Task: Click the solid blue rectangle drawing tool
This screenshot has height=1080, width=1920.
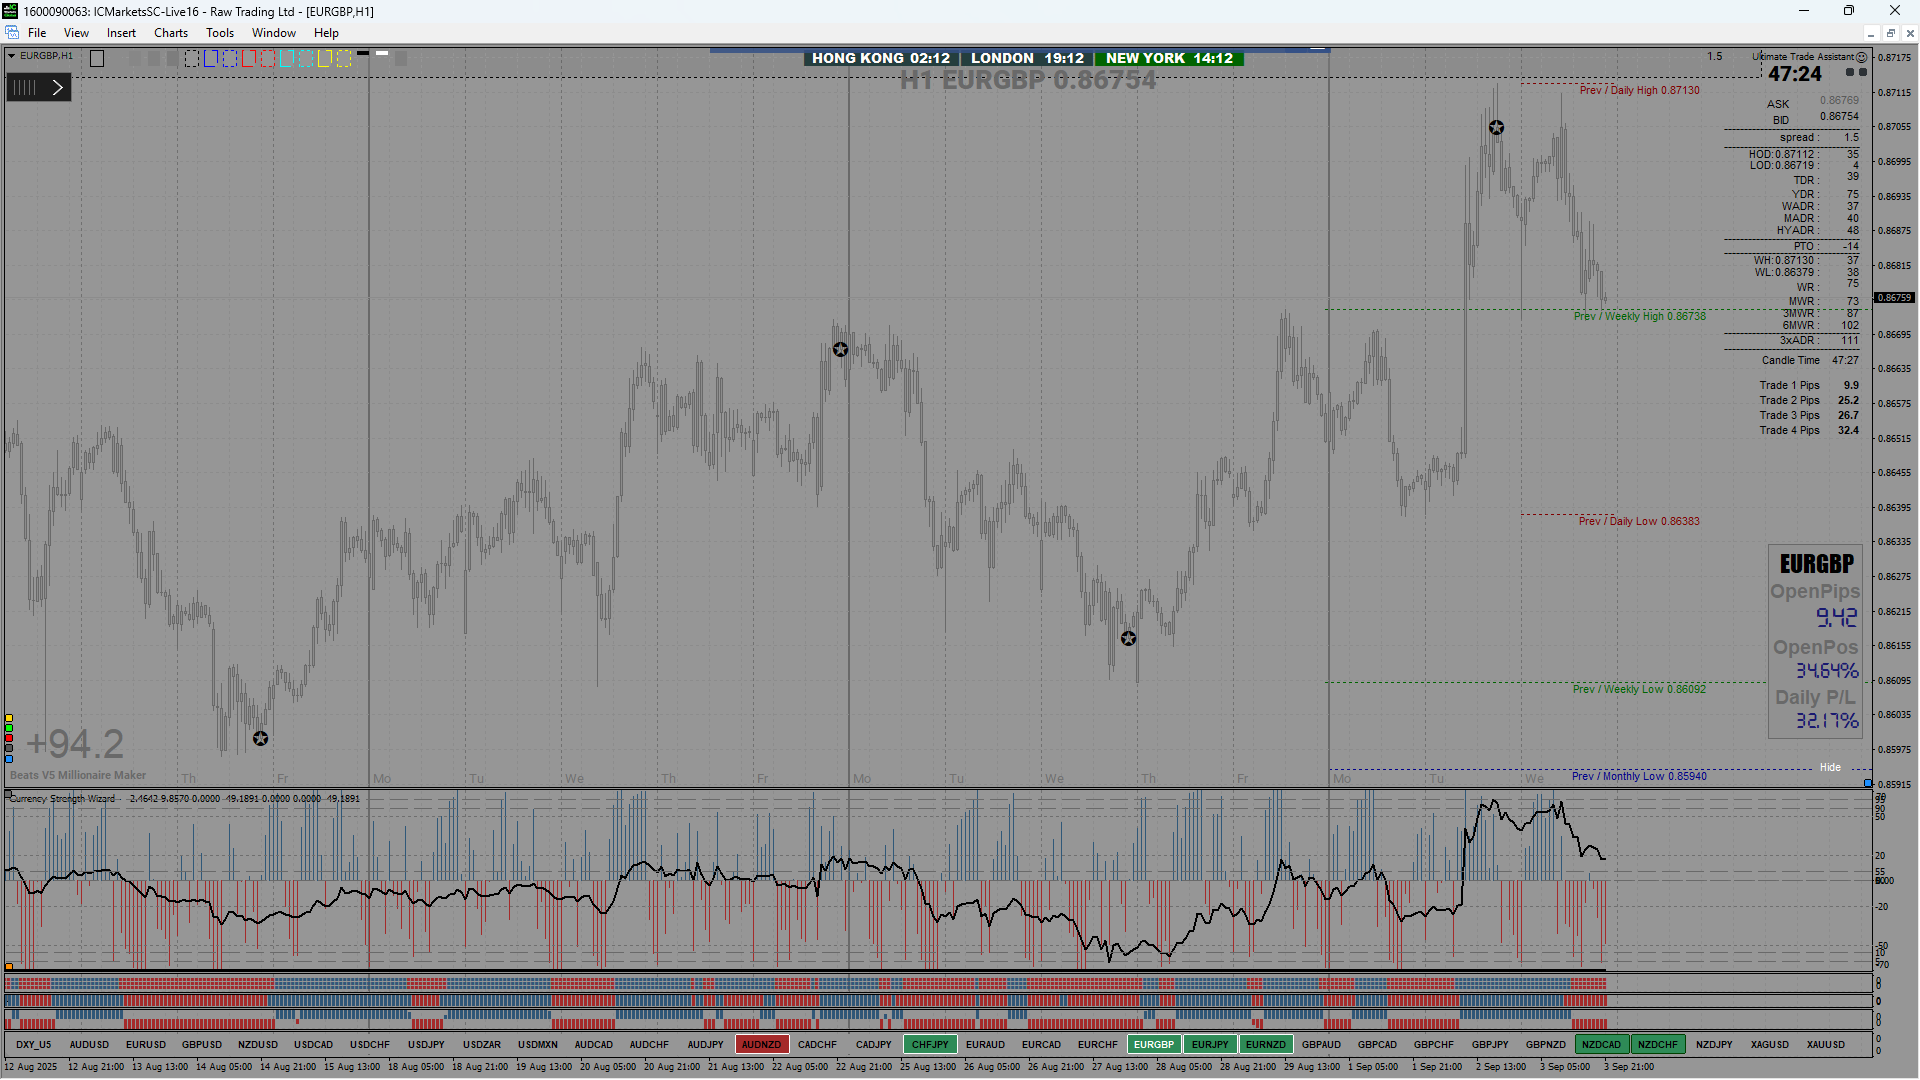Action: click(211, 59)
